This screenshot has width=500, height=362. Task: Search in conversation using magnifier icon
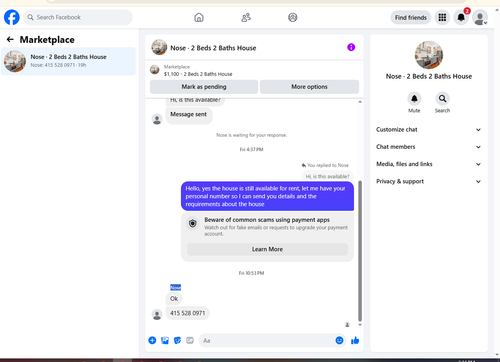pos(442,99)
